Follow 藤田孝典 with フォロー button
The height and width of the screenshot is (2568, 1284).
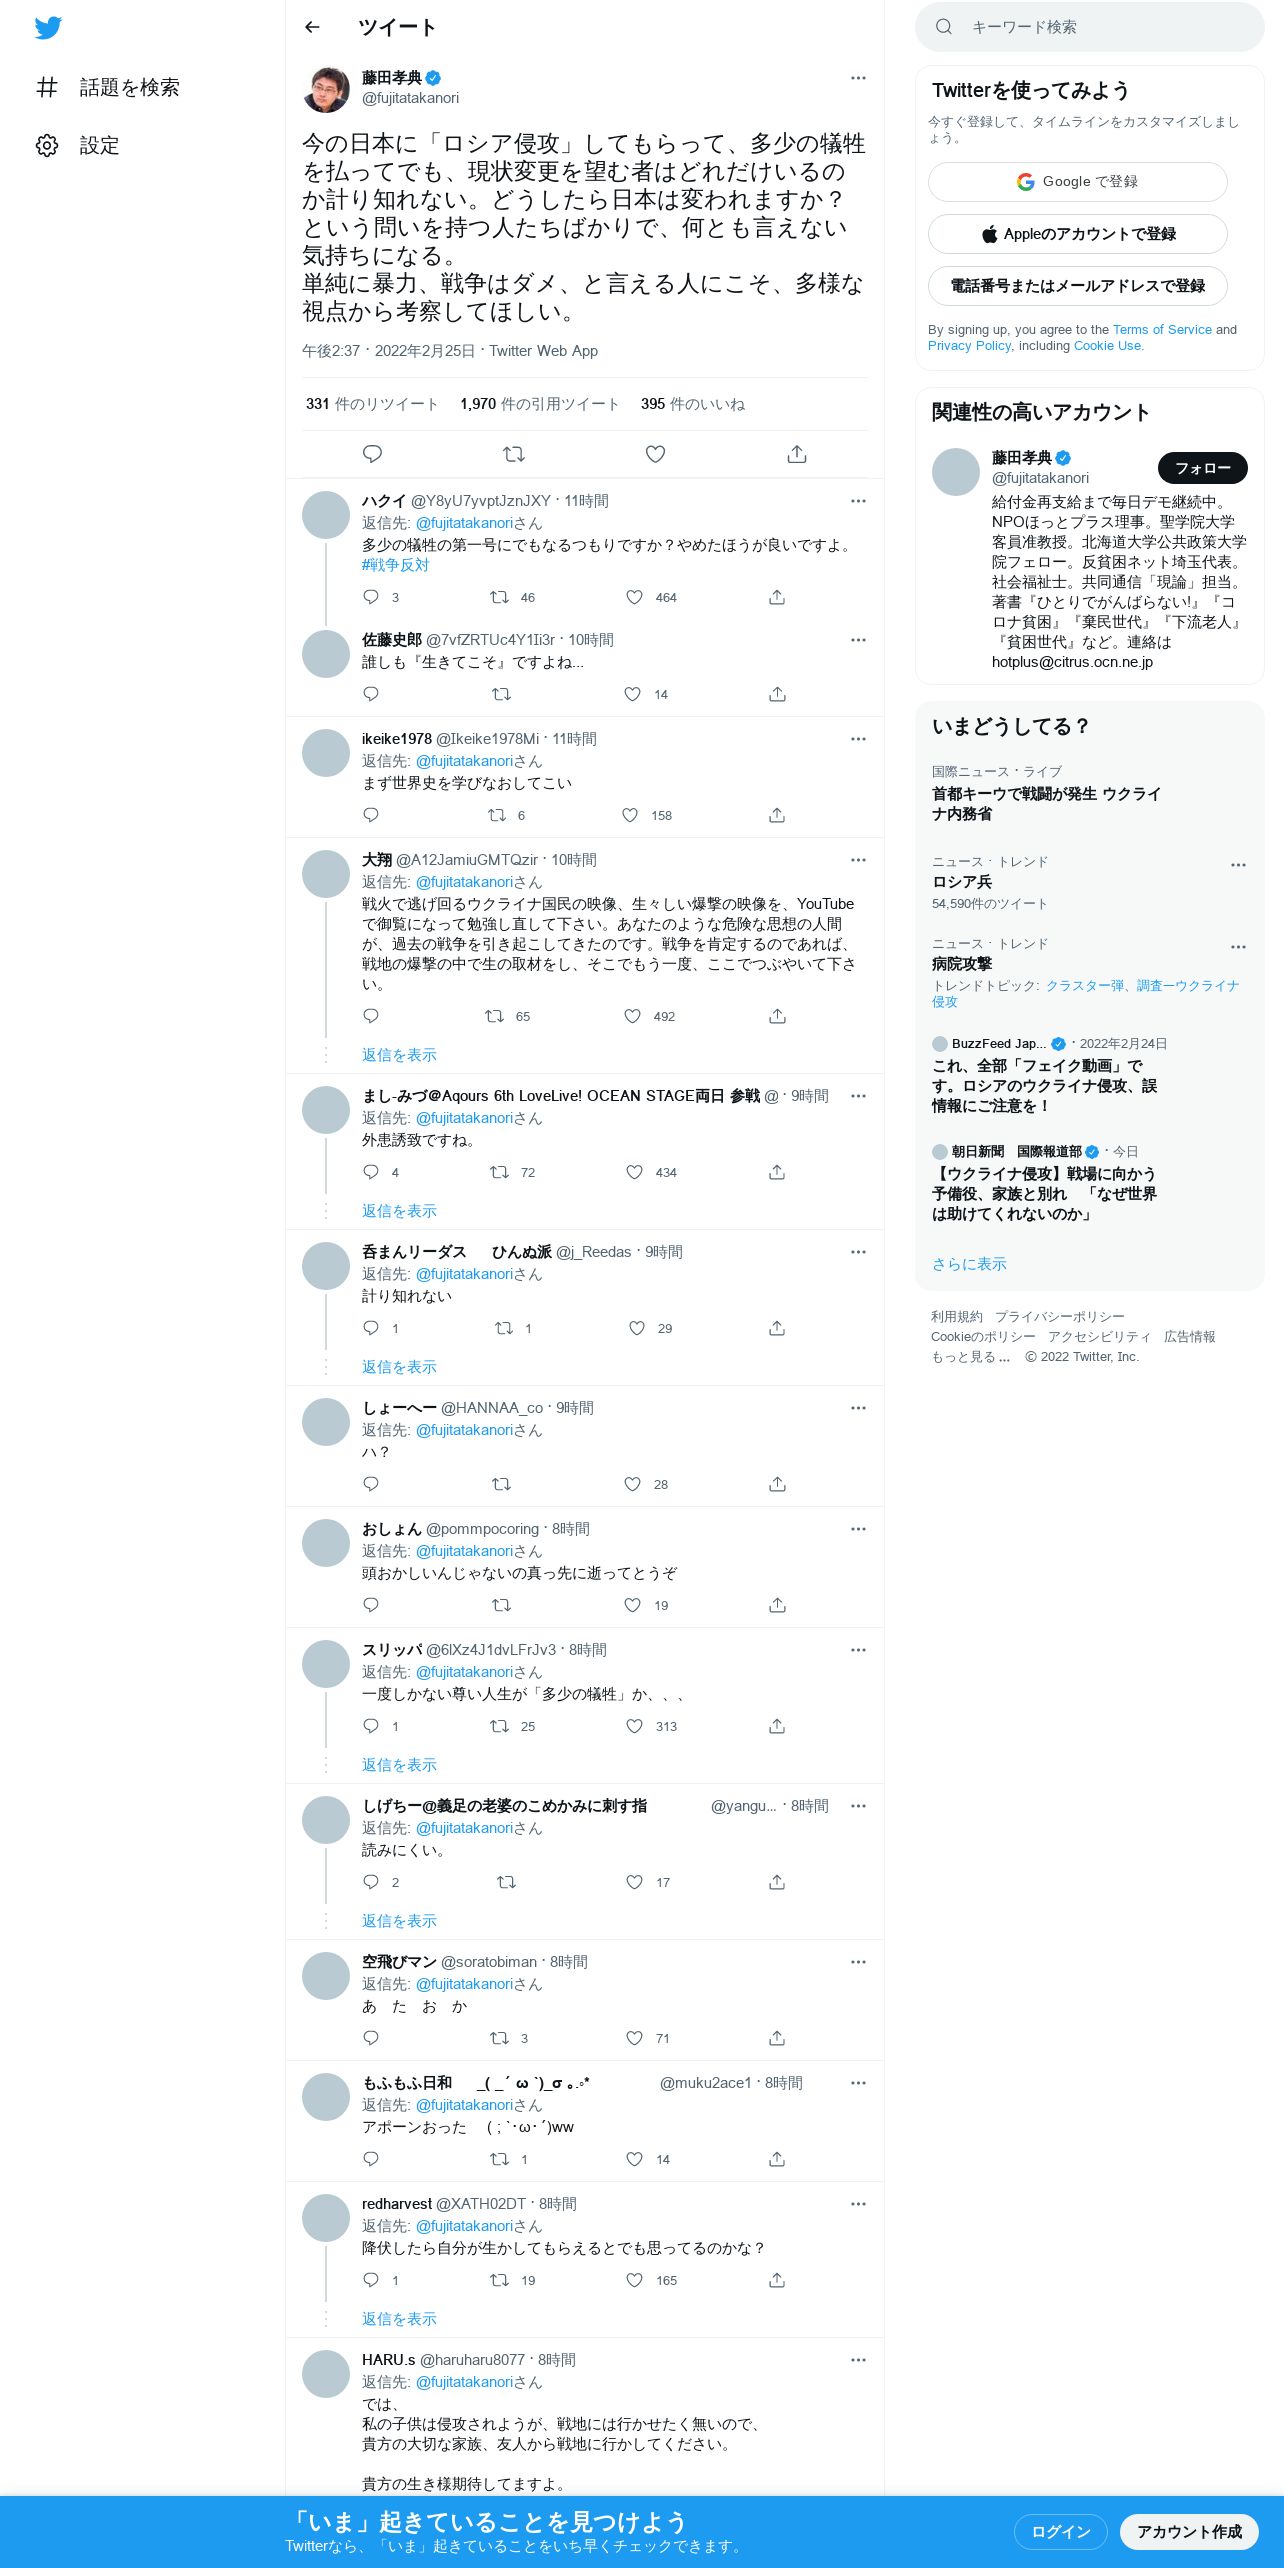click(x=1203, y=468)
